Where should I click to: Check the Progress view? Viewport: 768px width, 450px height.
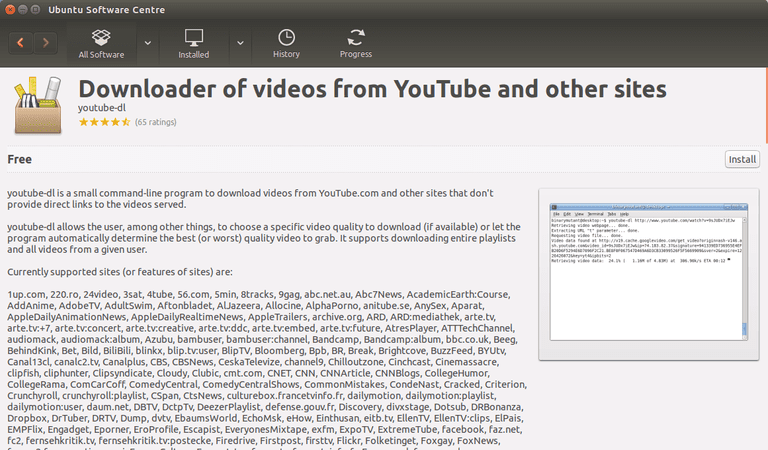tap(355, 43)
